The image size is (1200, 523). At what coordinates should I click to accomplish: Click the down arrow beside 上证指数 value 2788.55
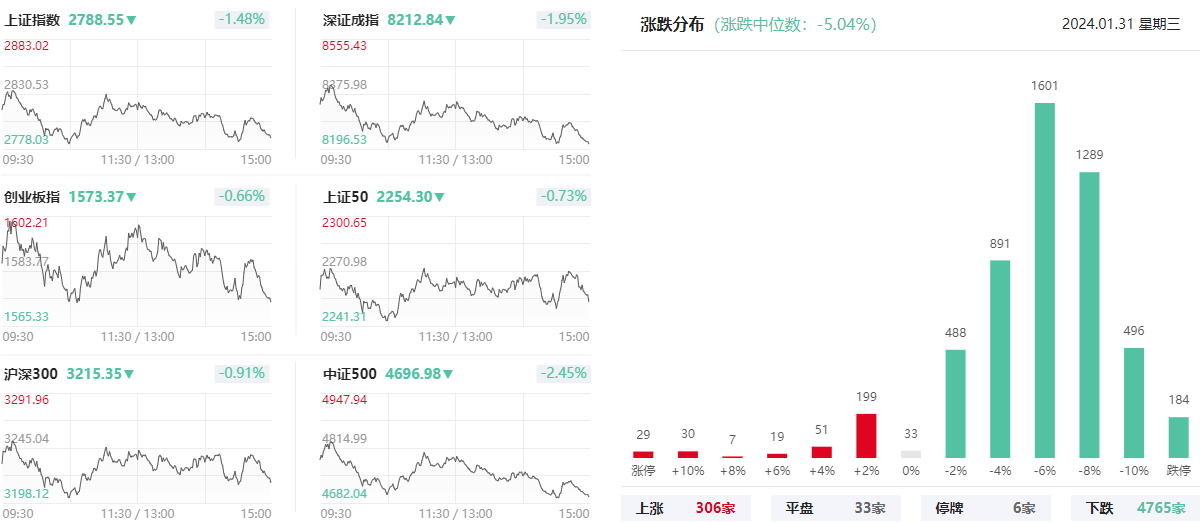pos(133,20)
